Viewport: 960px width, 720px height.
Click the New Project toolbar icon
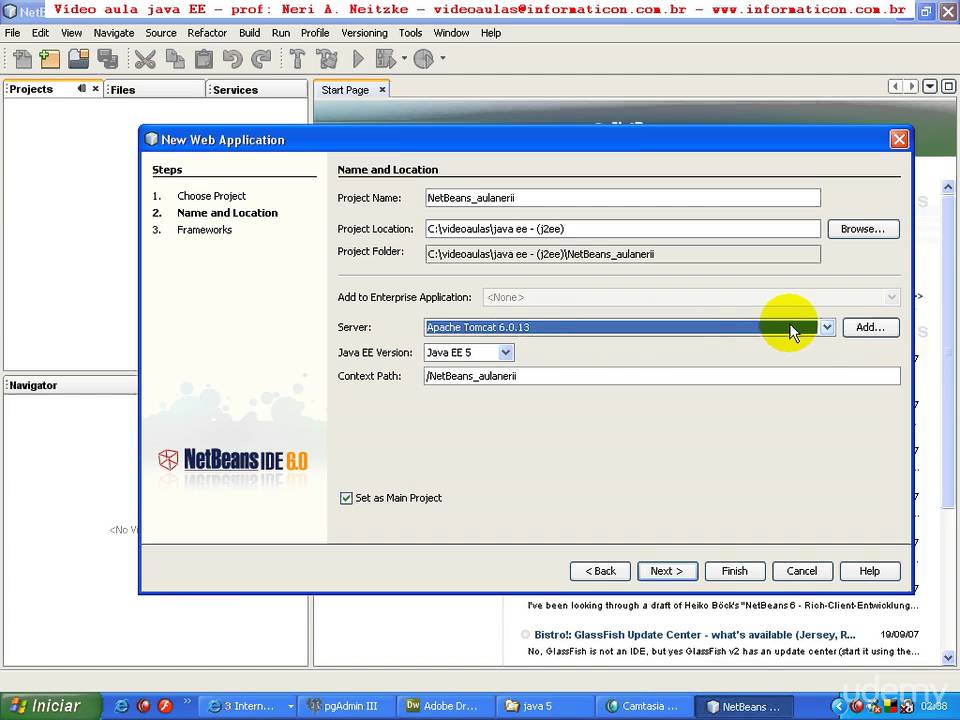coord(50,59)
